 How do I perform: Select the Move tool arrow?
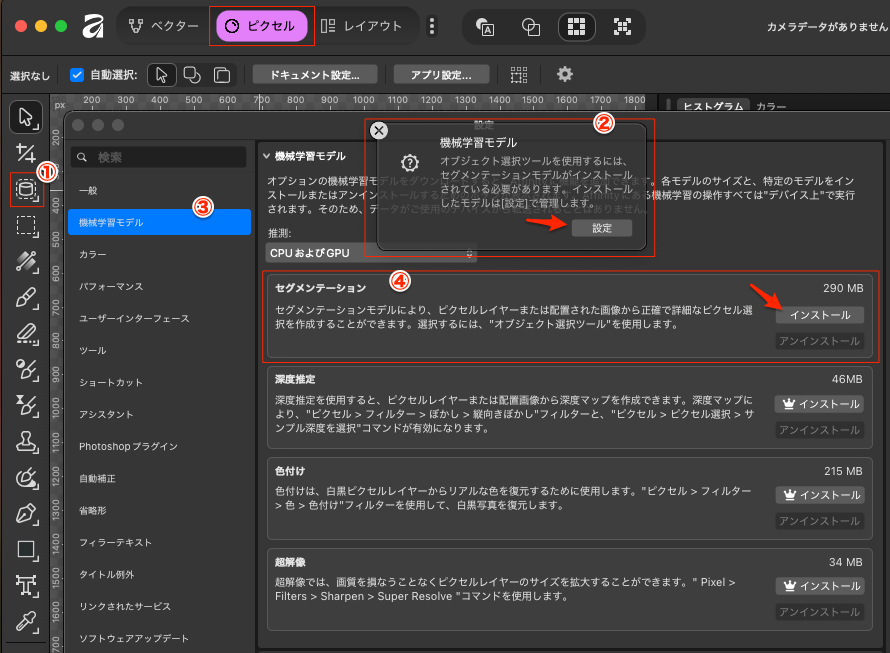26,117
